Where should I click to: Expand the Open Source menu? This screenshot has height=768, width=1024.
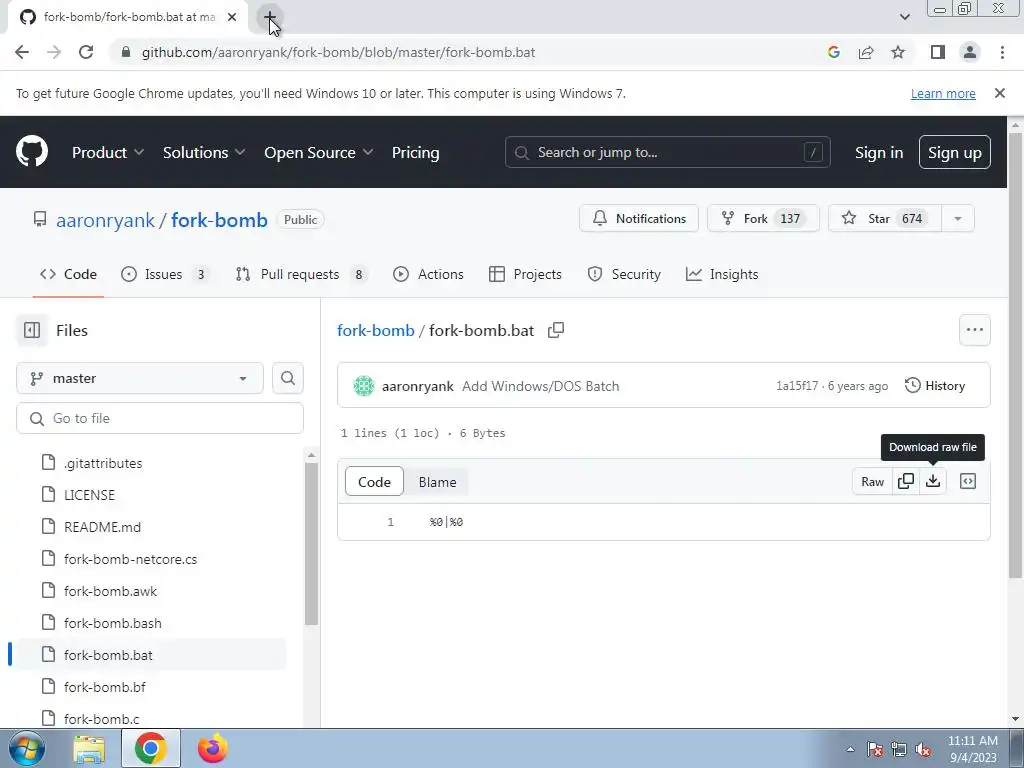(x=319, y=152)
